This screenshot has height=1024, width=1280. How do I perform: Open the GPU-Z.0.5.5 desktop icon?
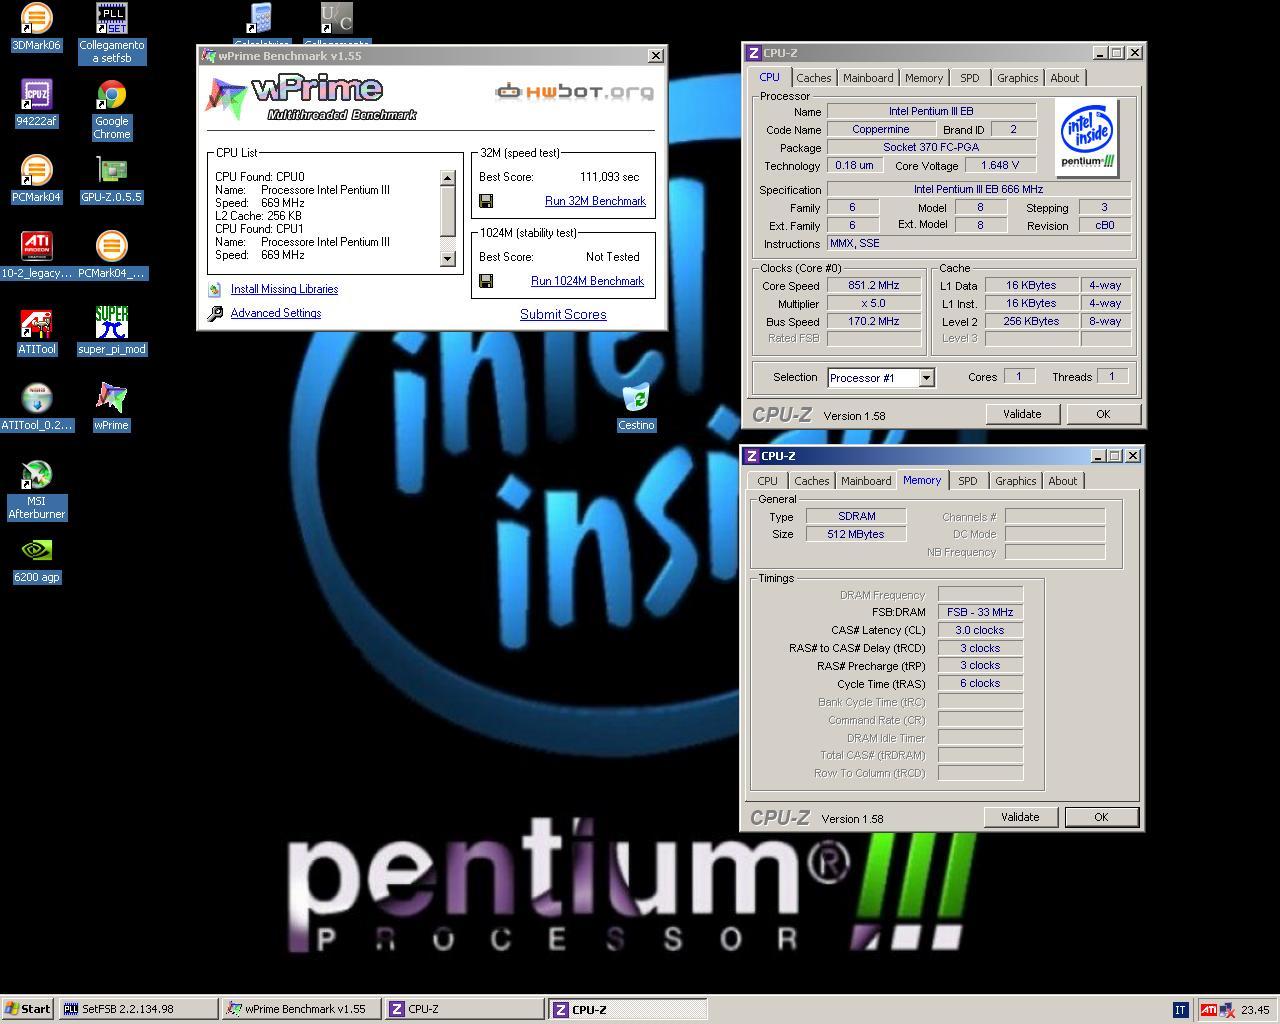pos(112,179)
